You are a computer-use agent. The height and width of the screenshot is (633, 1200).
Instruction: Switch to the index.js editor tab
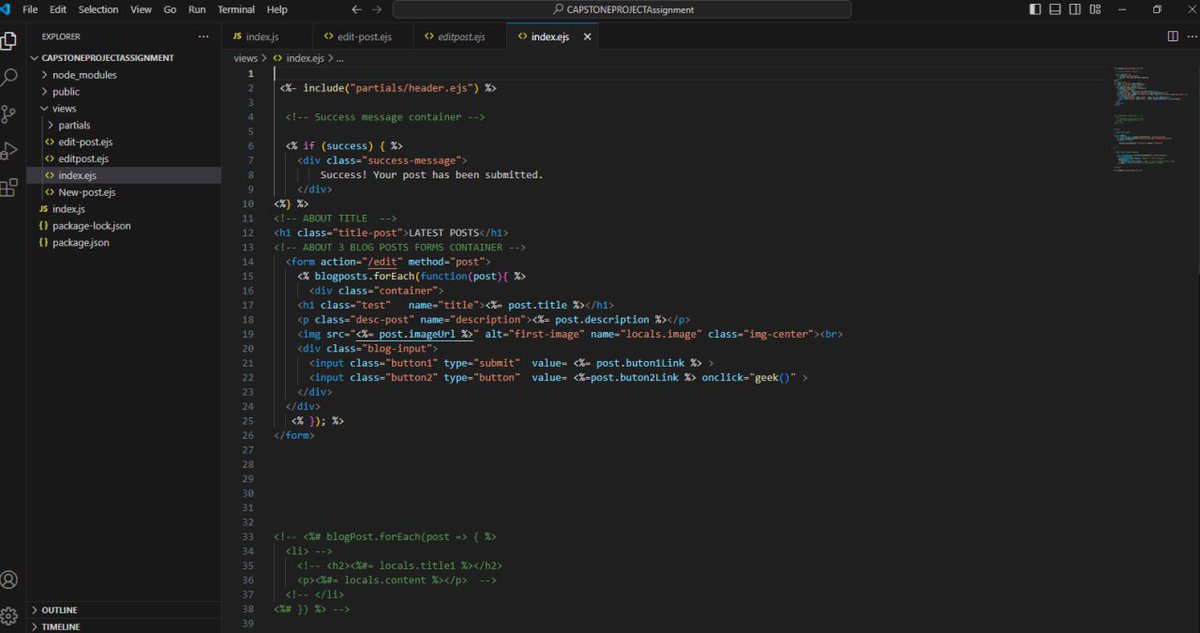tap(265, 36)
